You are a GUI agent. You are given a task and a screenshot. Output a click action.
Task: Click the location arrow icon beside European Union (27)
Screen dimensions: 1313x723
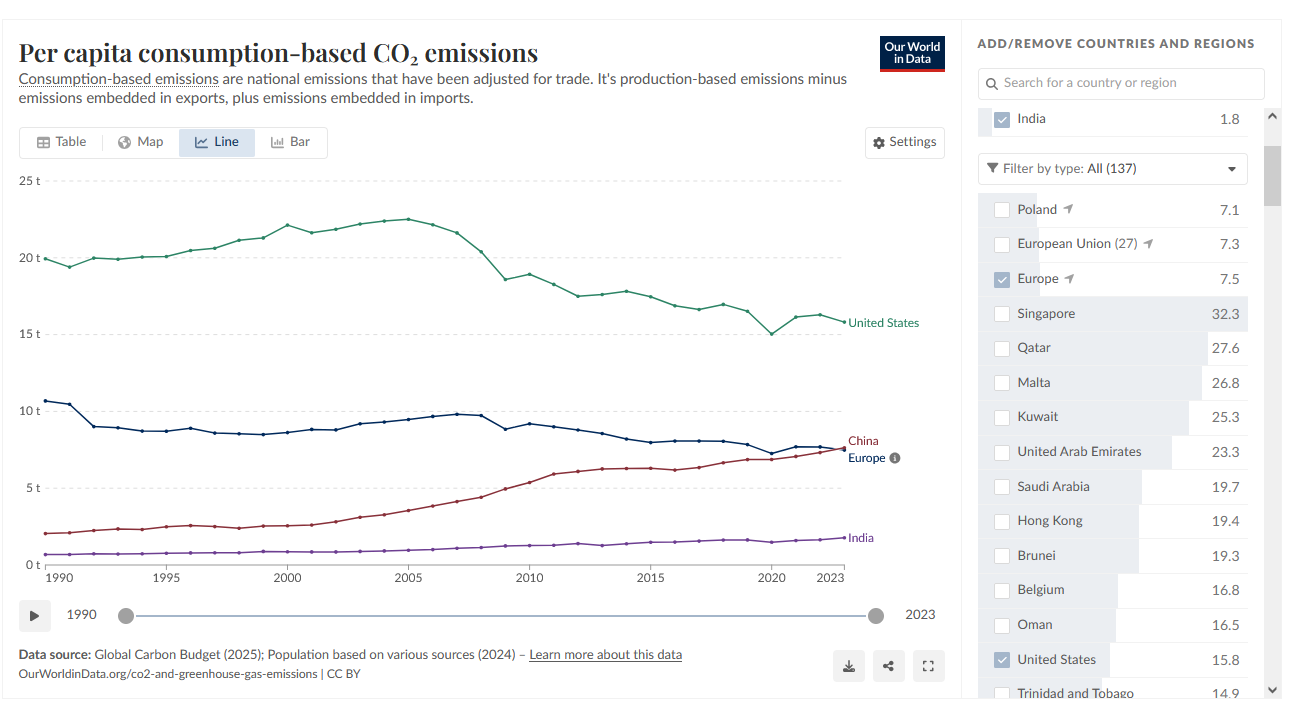click(1149, 244)
